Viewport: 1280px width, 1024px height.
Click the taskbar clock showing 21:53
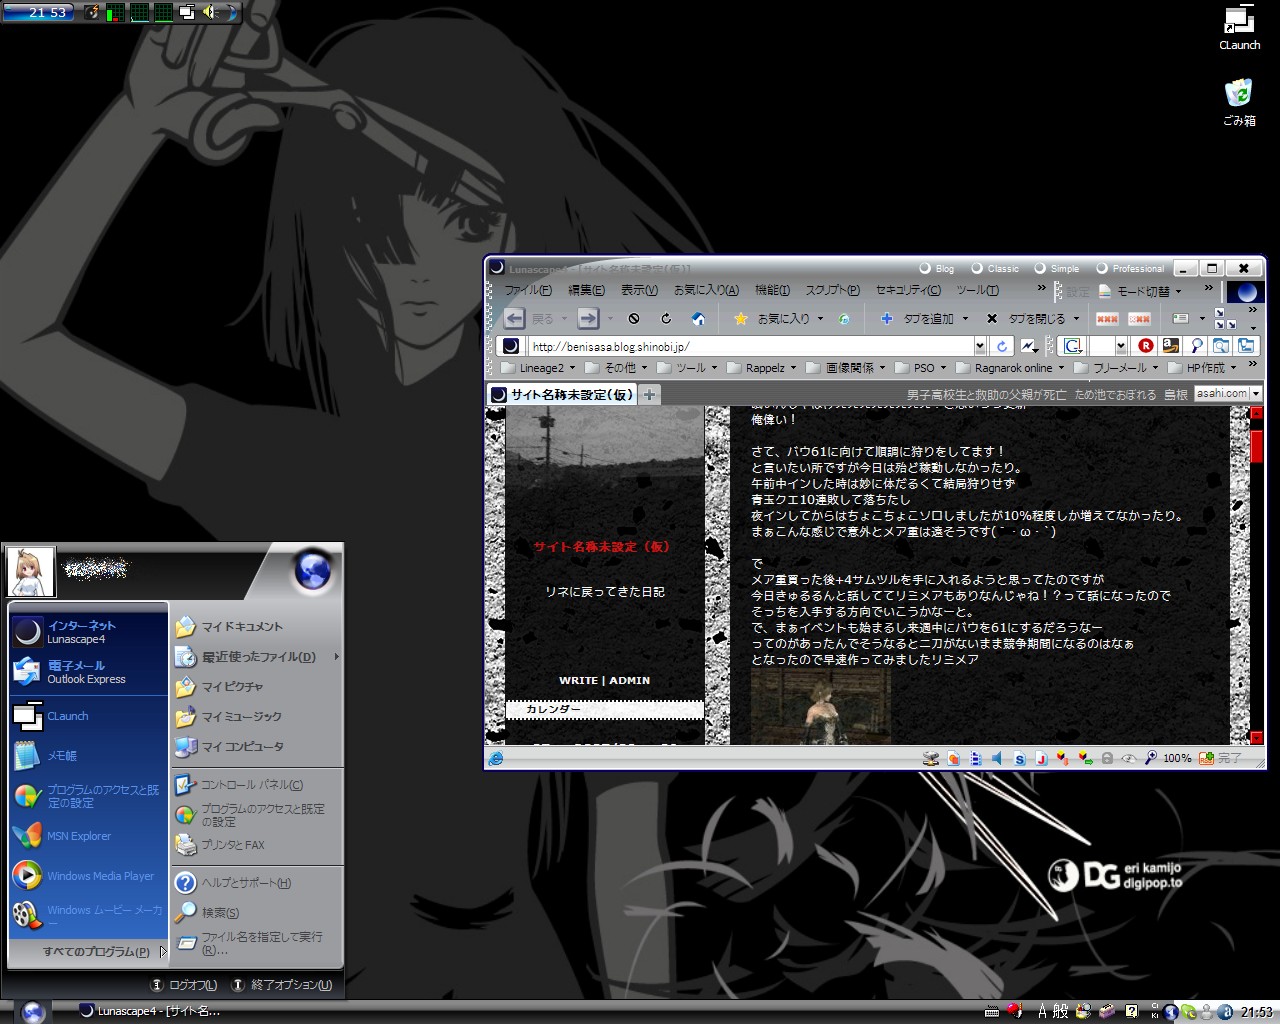click(x=1257, y=1012)
